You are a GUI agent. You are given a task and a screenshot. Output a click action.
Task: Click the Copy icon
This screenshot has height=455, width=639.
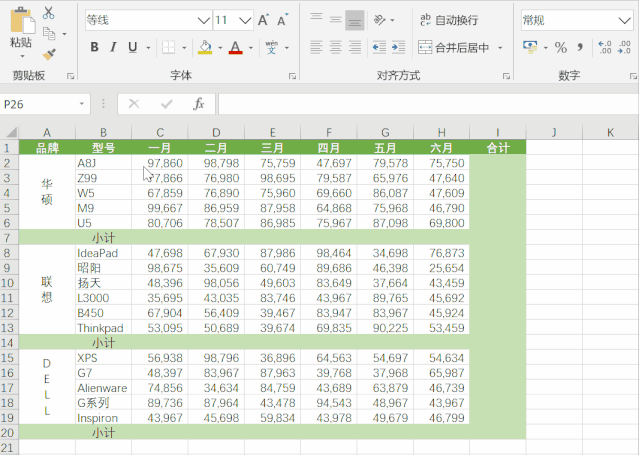tap(49, 34)
